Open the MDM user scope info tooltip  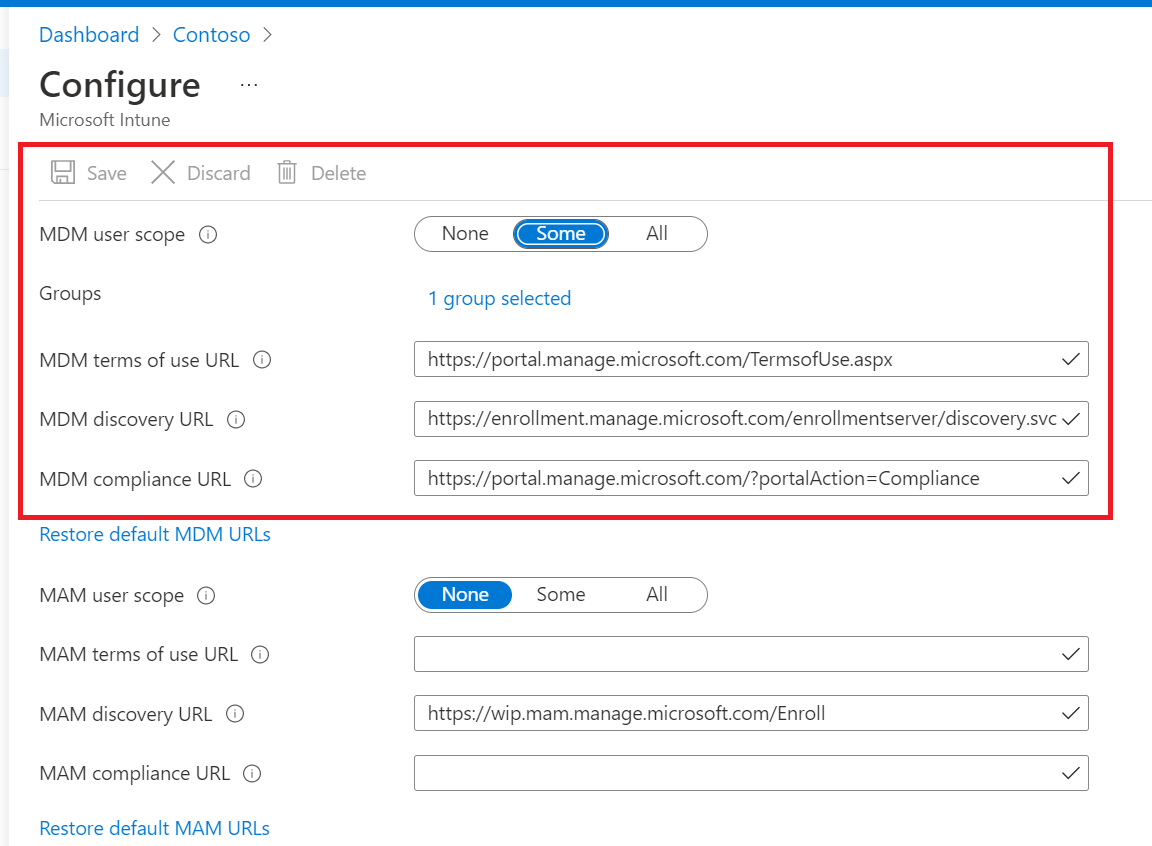(207, 234)
